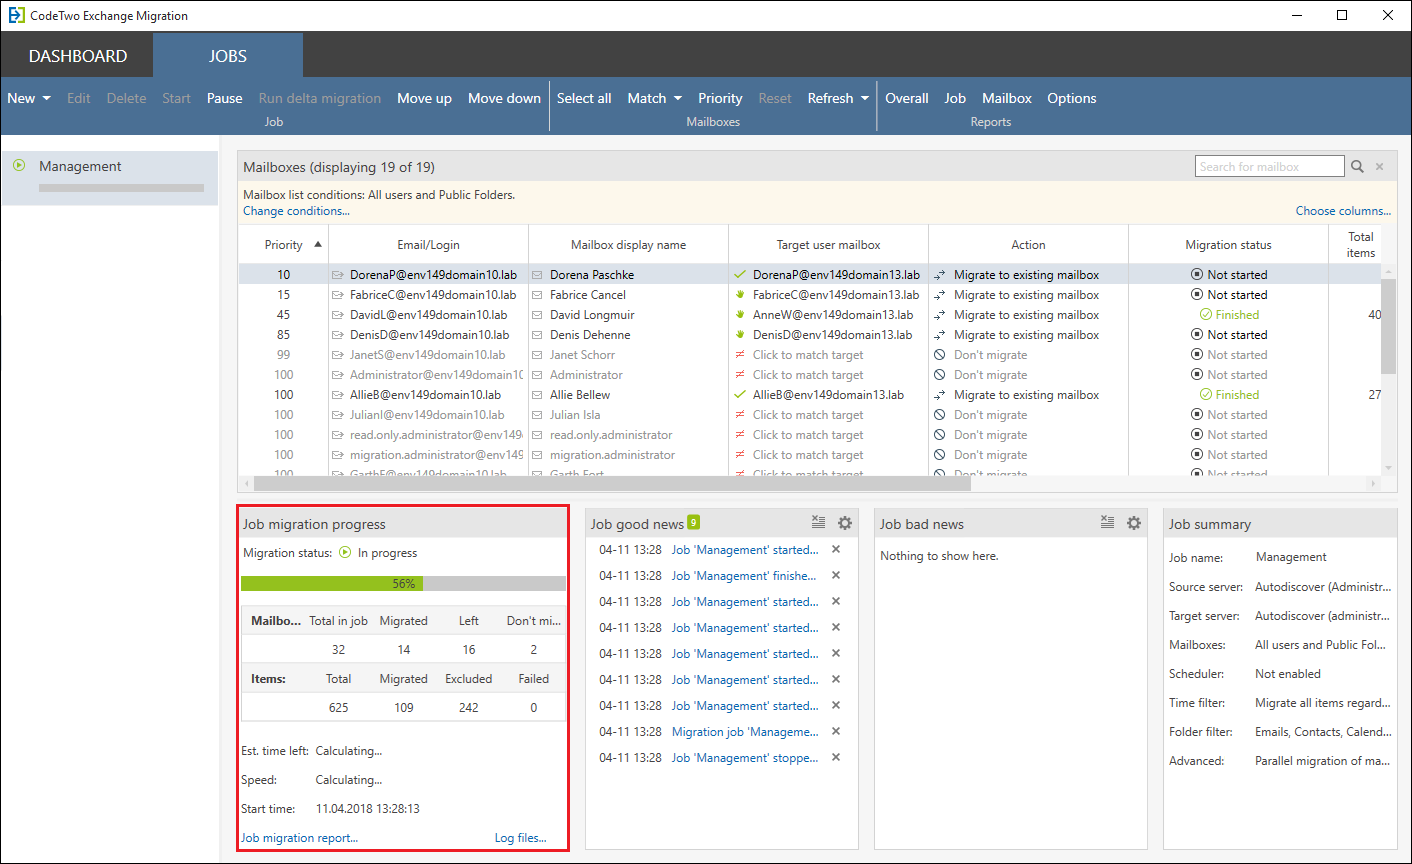Viewport: 1412px width, 864px height.
Task: Click migrate action icon for DenisD row
Action: (x=940, y=335)
